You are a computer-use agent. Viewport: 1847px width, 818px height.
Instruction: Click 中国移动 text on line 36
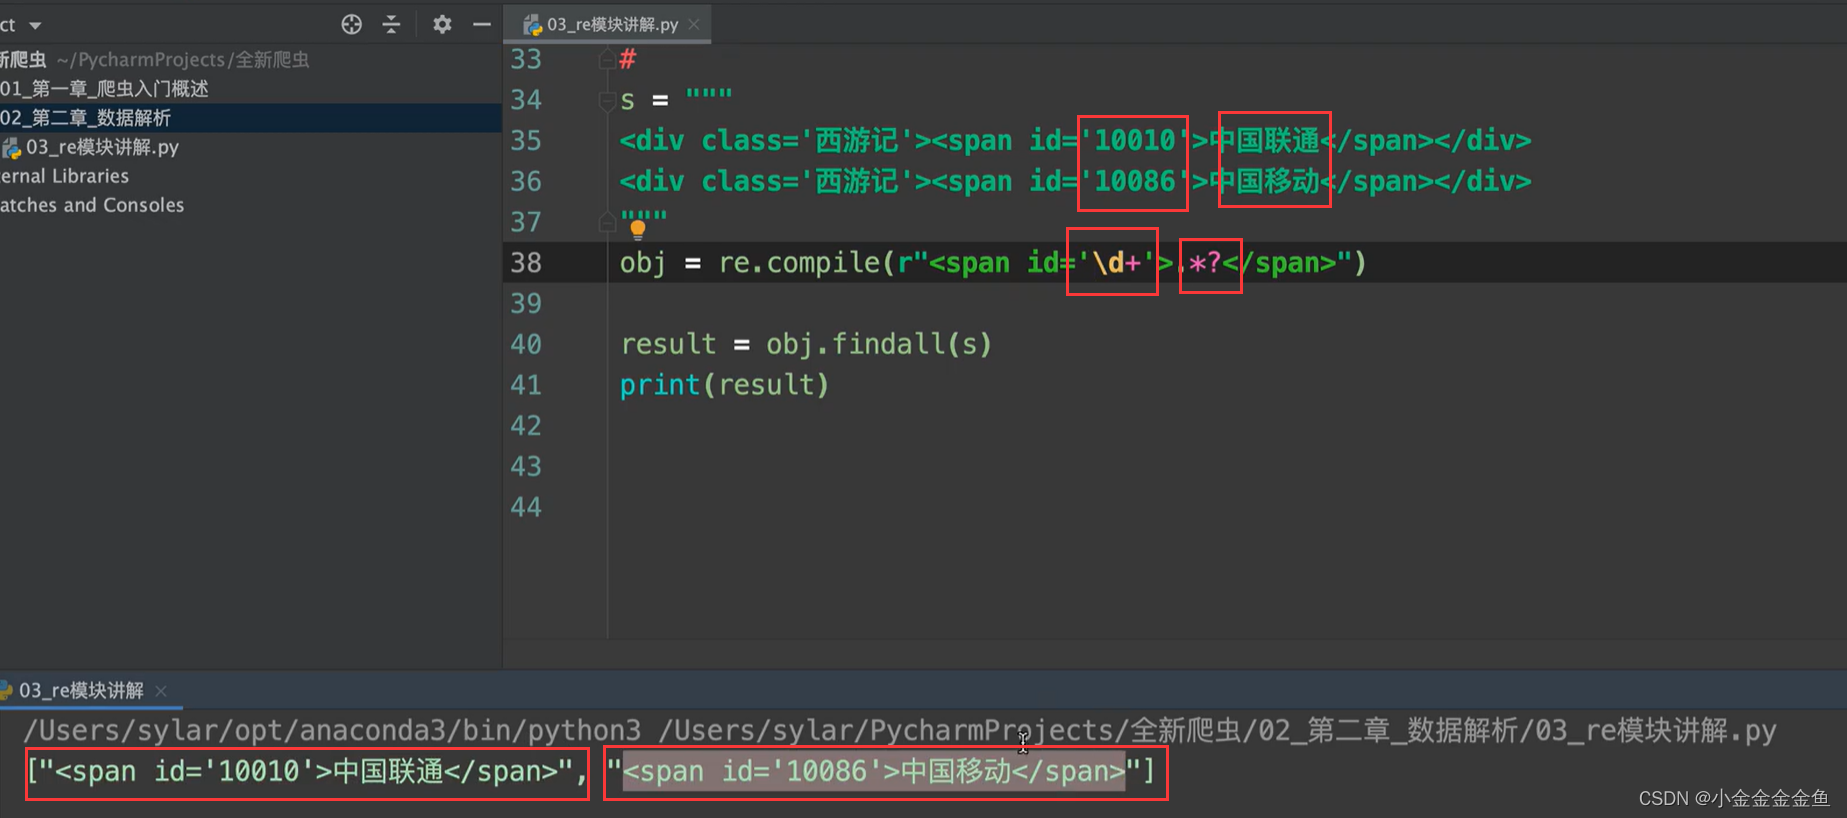1265,182
